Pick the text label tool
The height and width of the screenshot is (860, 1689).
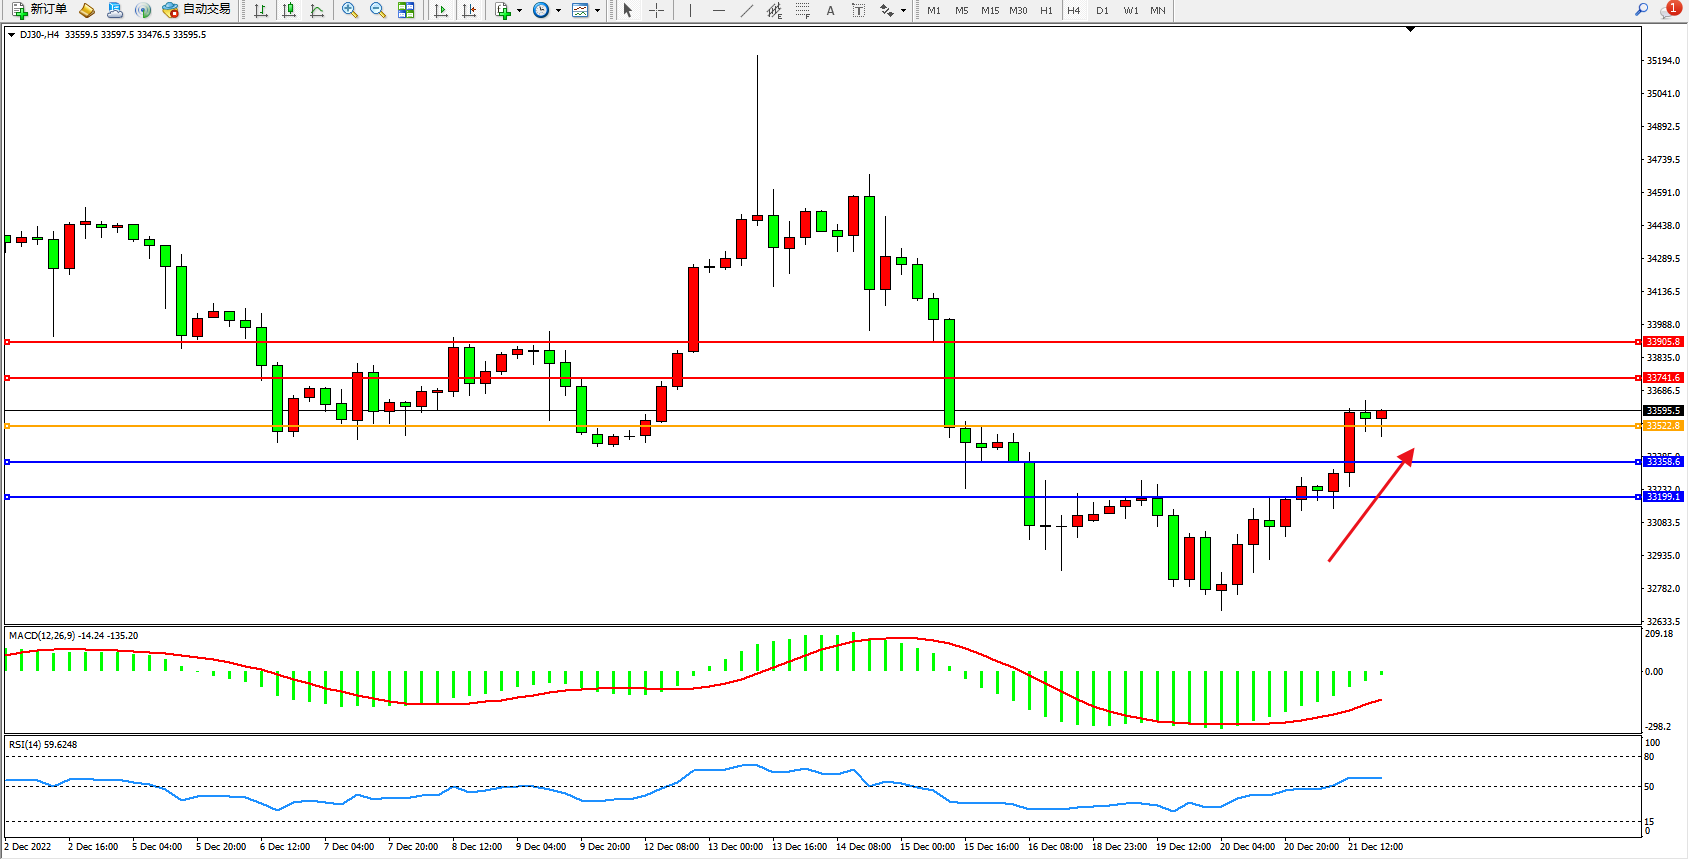pos(830,10)
